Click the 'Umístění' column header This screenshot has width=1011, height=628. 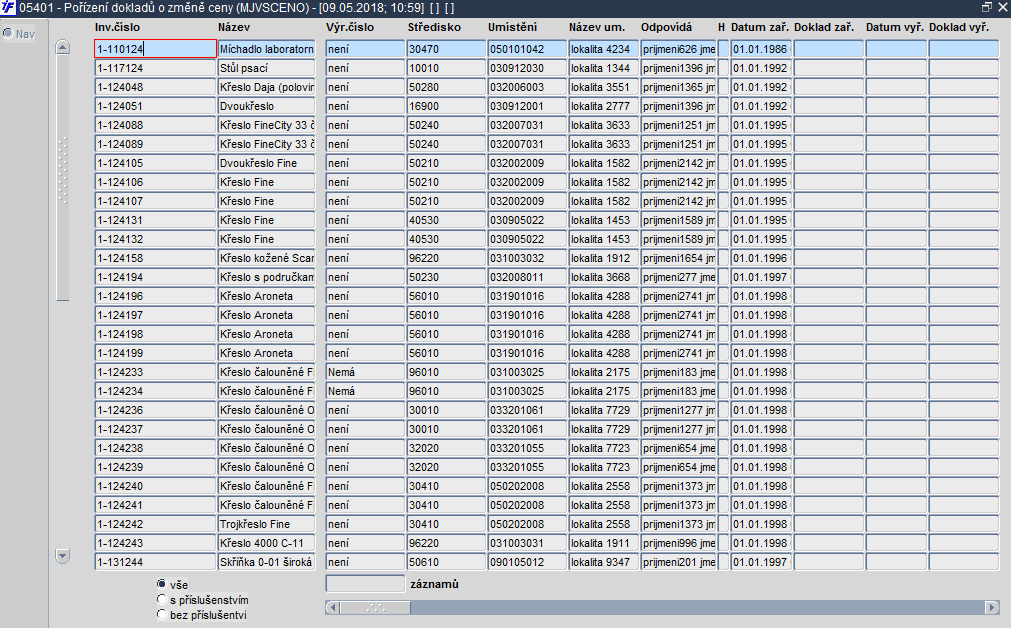point(513,27)
